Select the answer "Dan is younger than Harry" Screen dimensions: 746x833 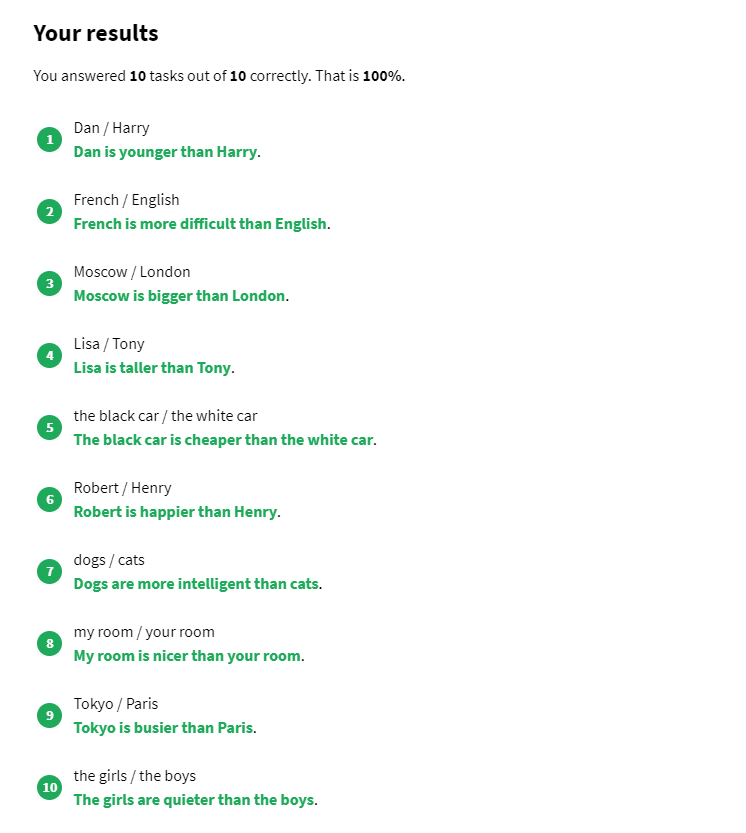(x=166, y=152)
